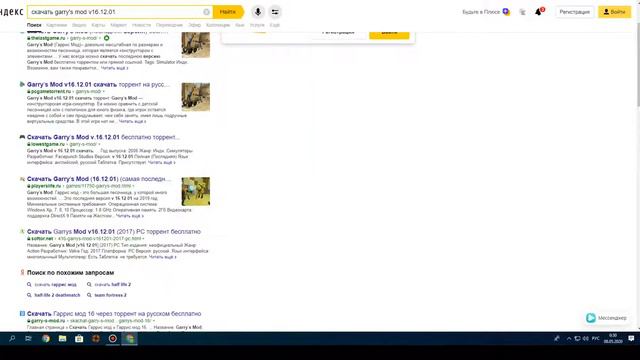Select suggestion 'half-life 2 deathmatch'

click(x=57, y=295)
